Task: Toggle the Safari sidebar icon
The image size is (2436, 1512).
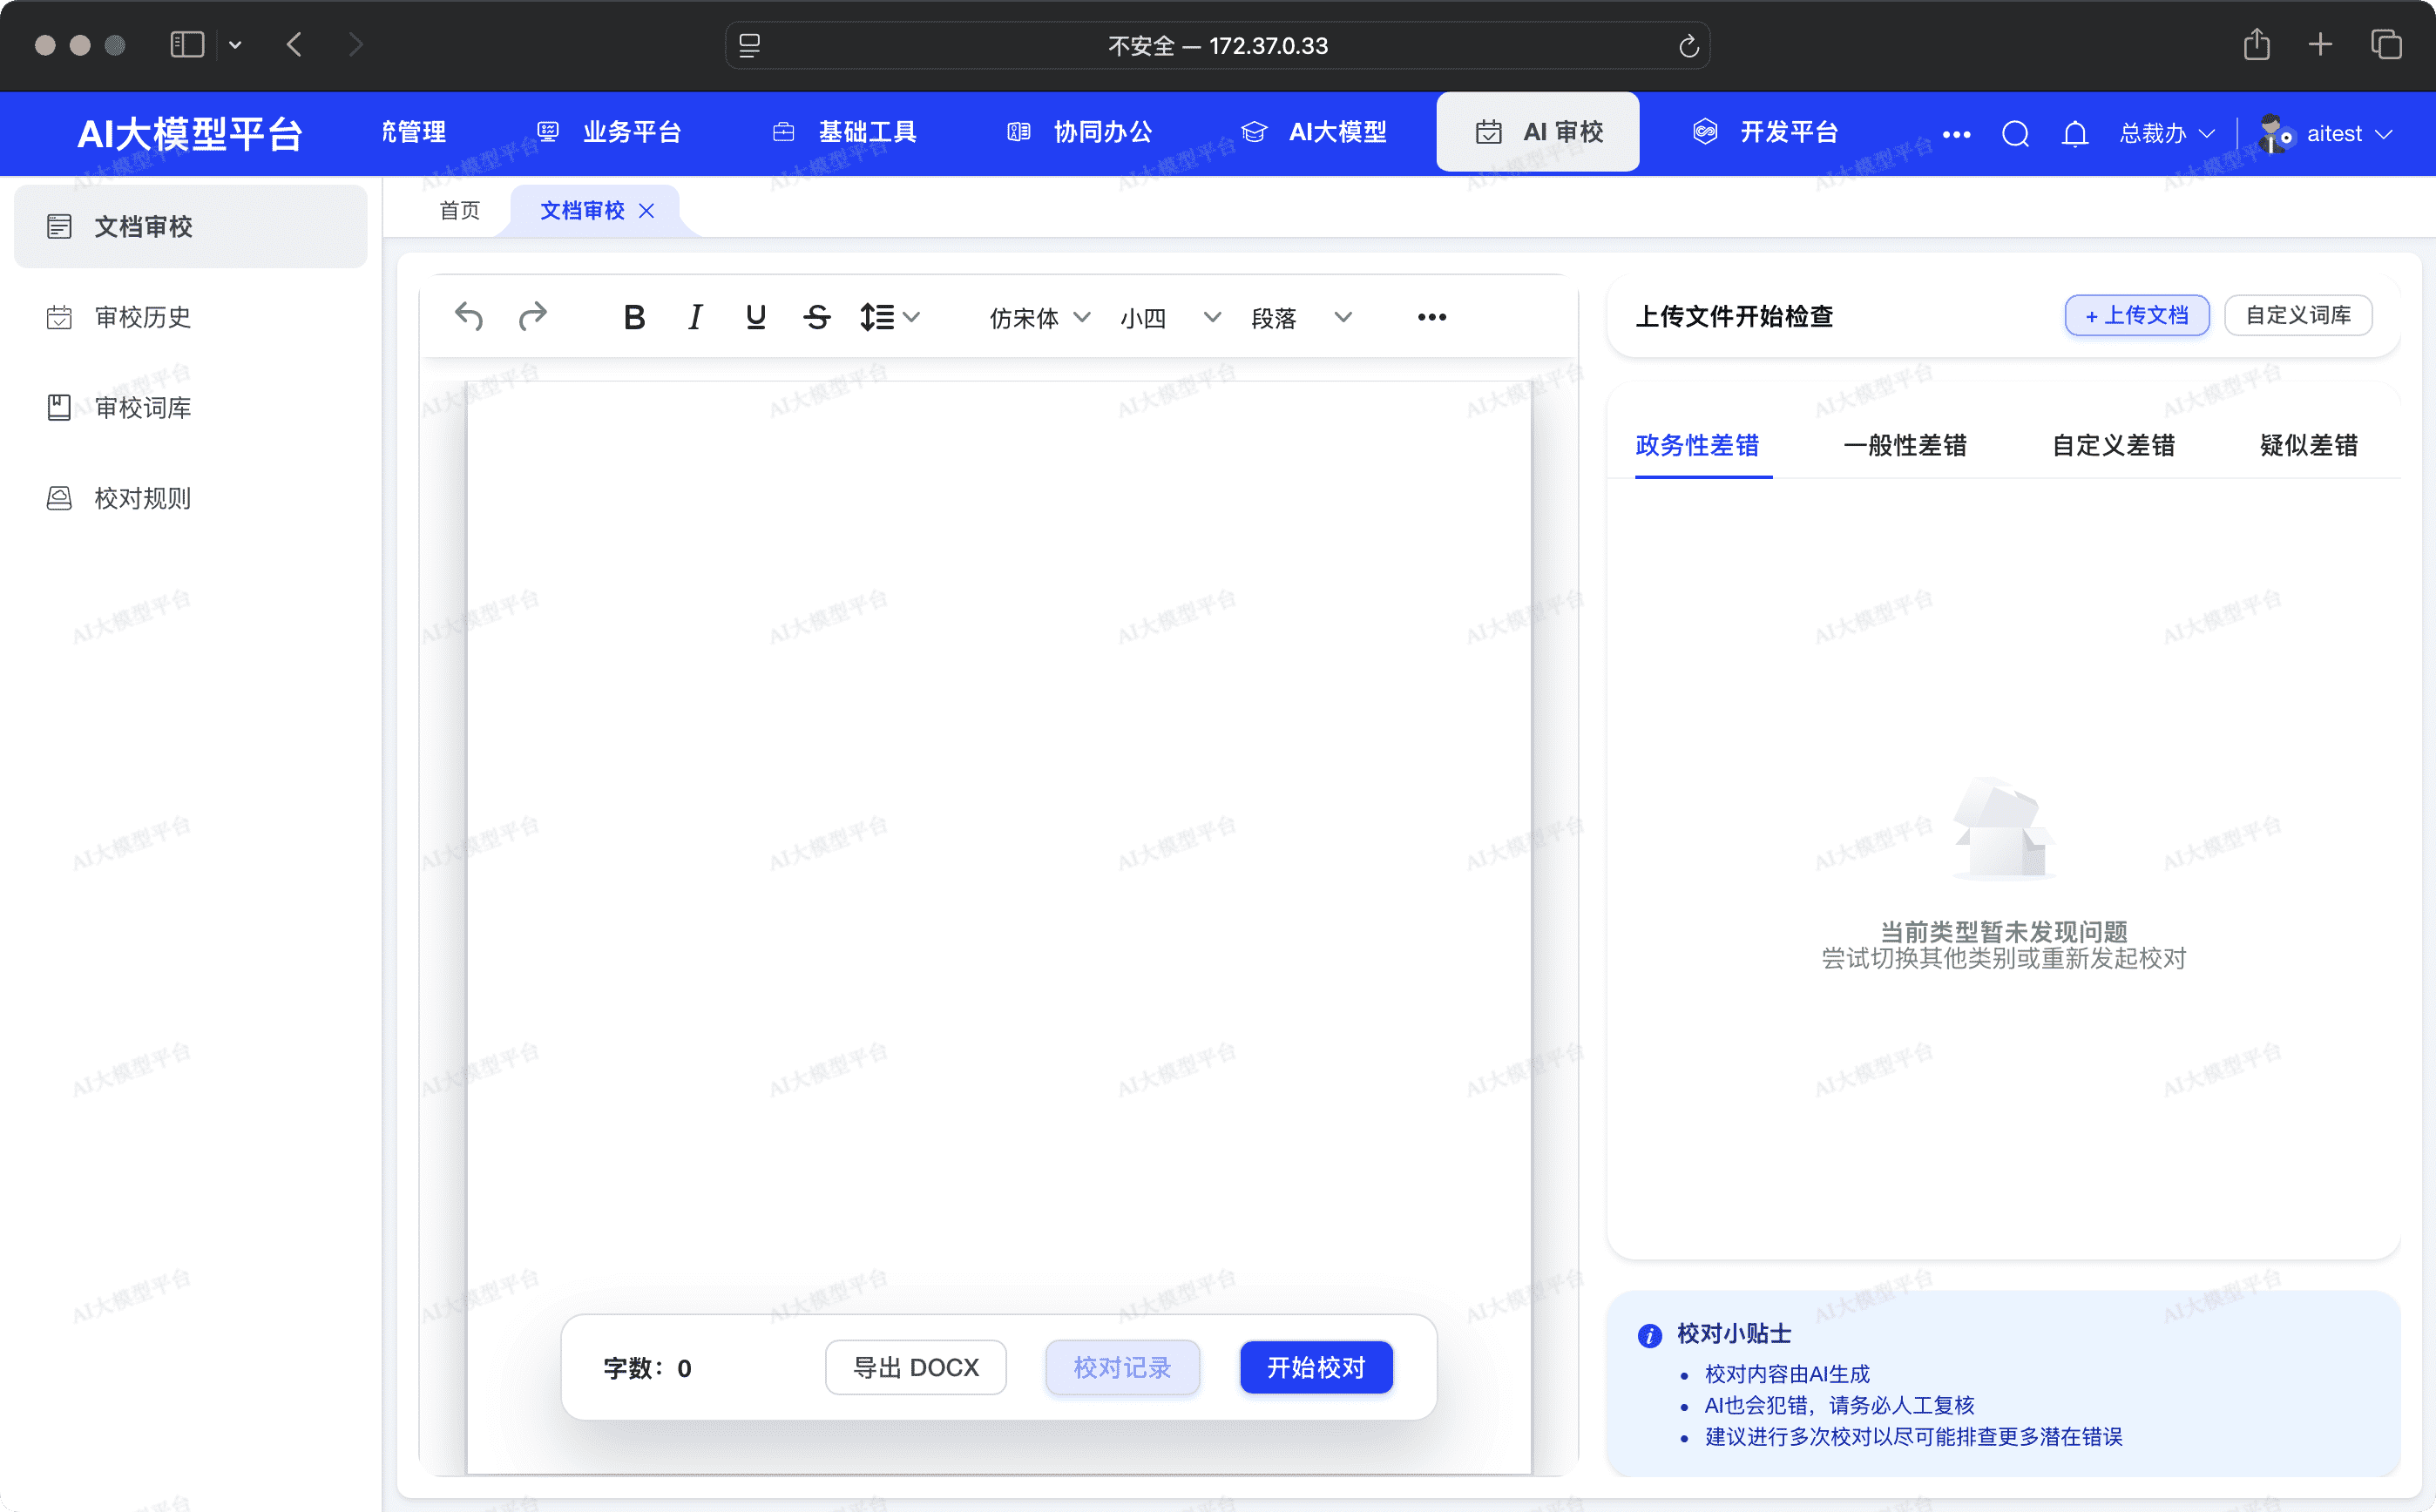Action: tap(187, 45)
